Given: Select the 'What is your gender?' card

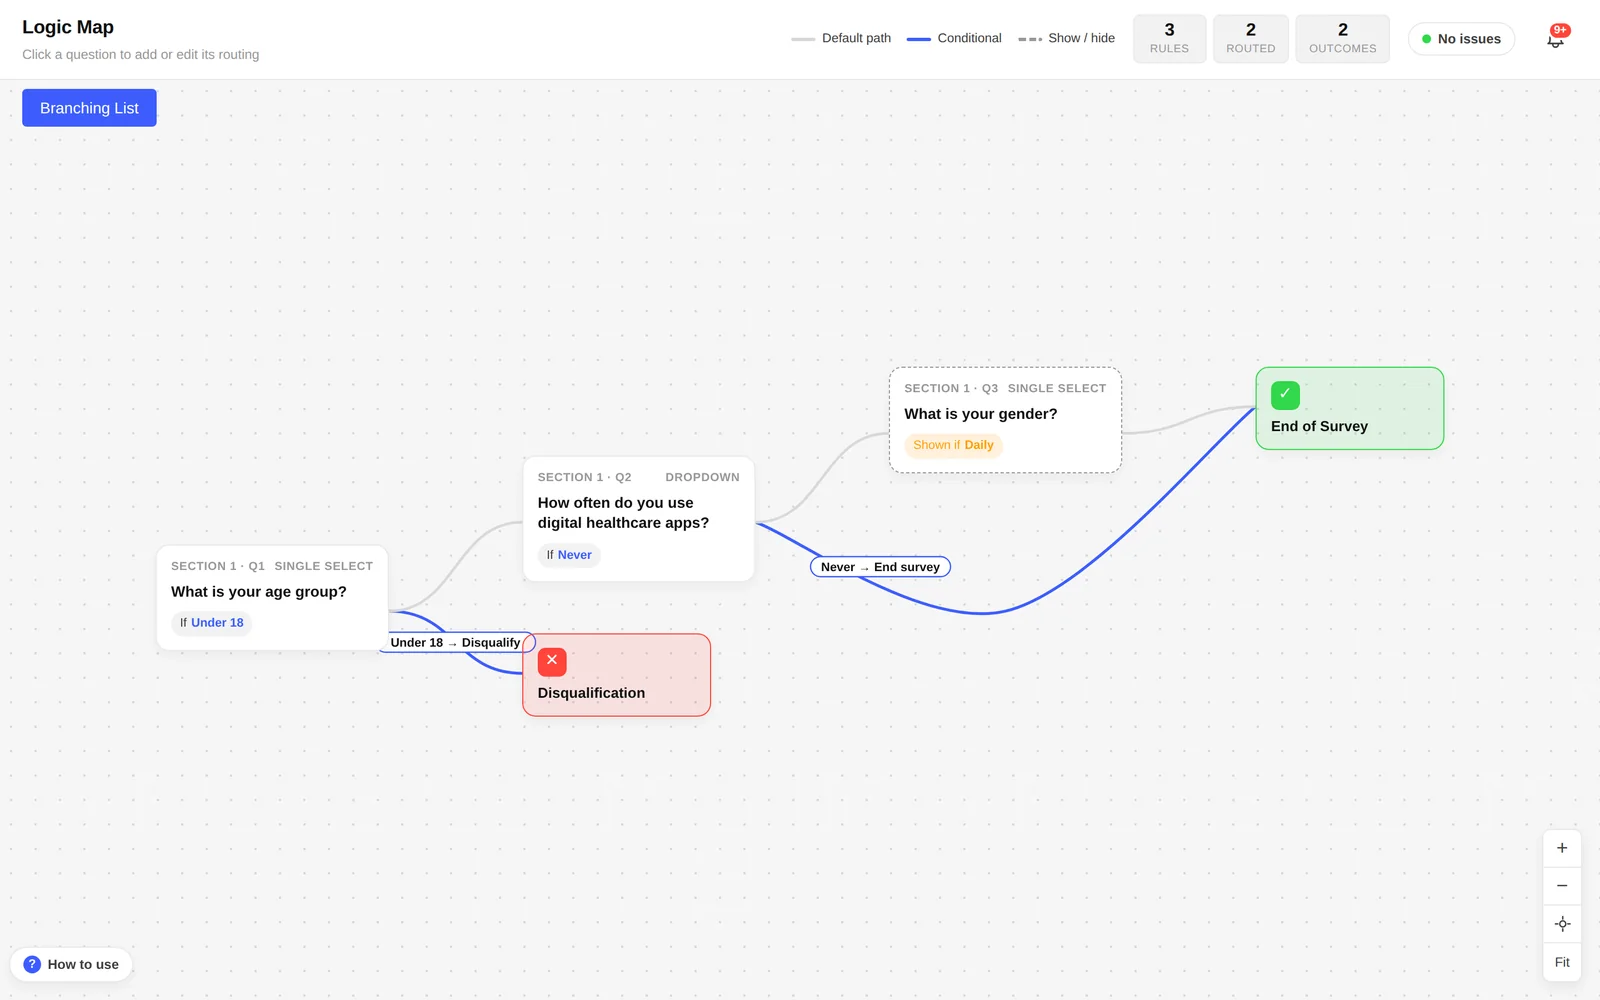Looking at the screenshot, I should (x=1005, y=420).
